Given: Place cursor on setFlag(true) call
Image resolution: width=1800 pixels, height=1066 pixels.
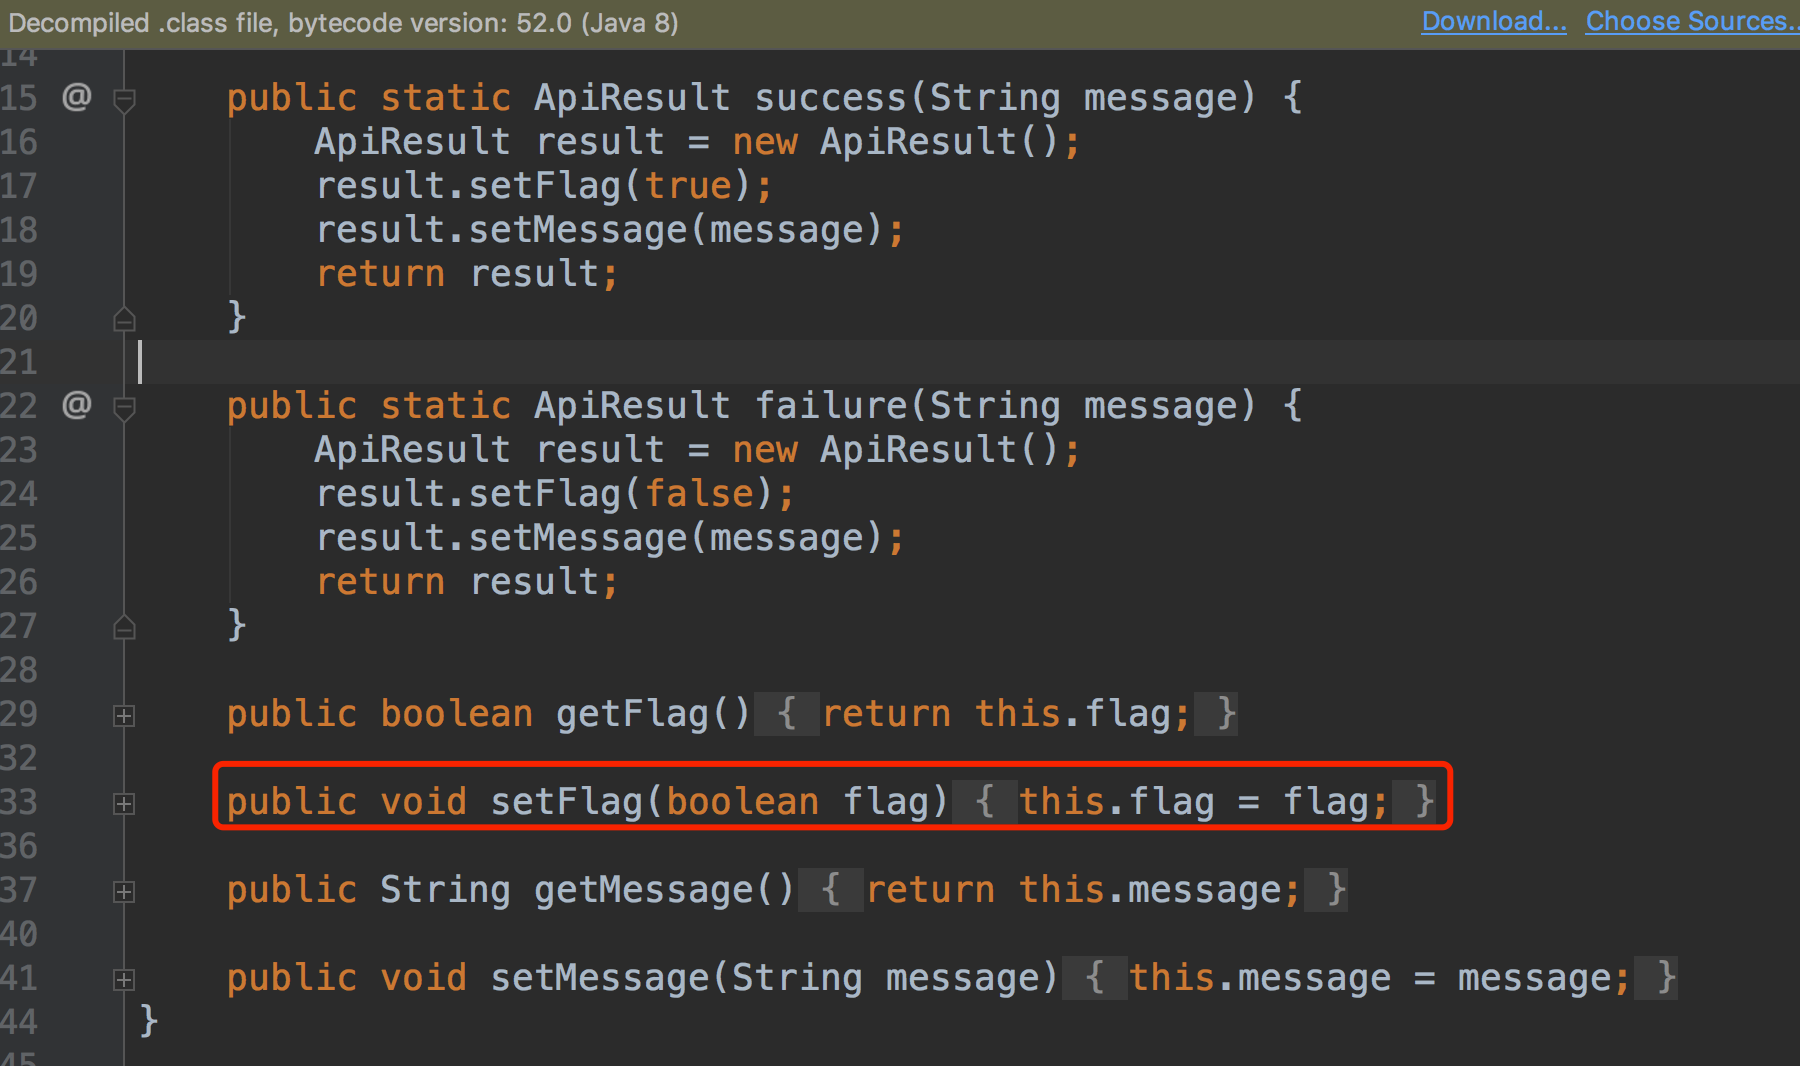Looking at the screenshot, I should tap(544, 186).
